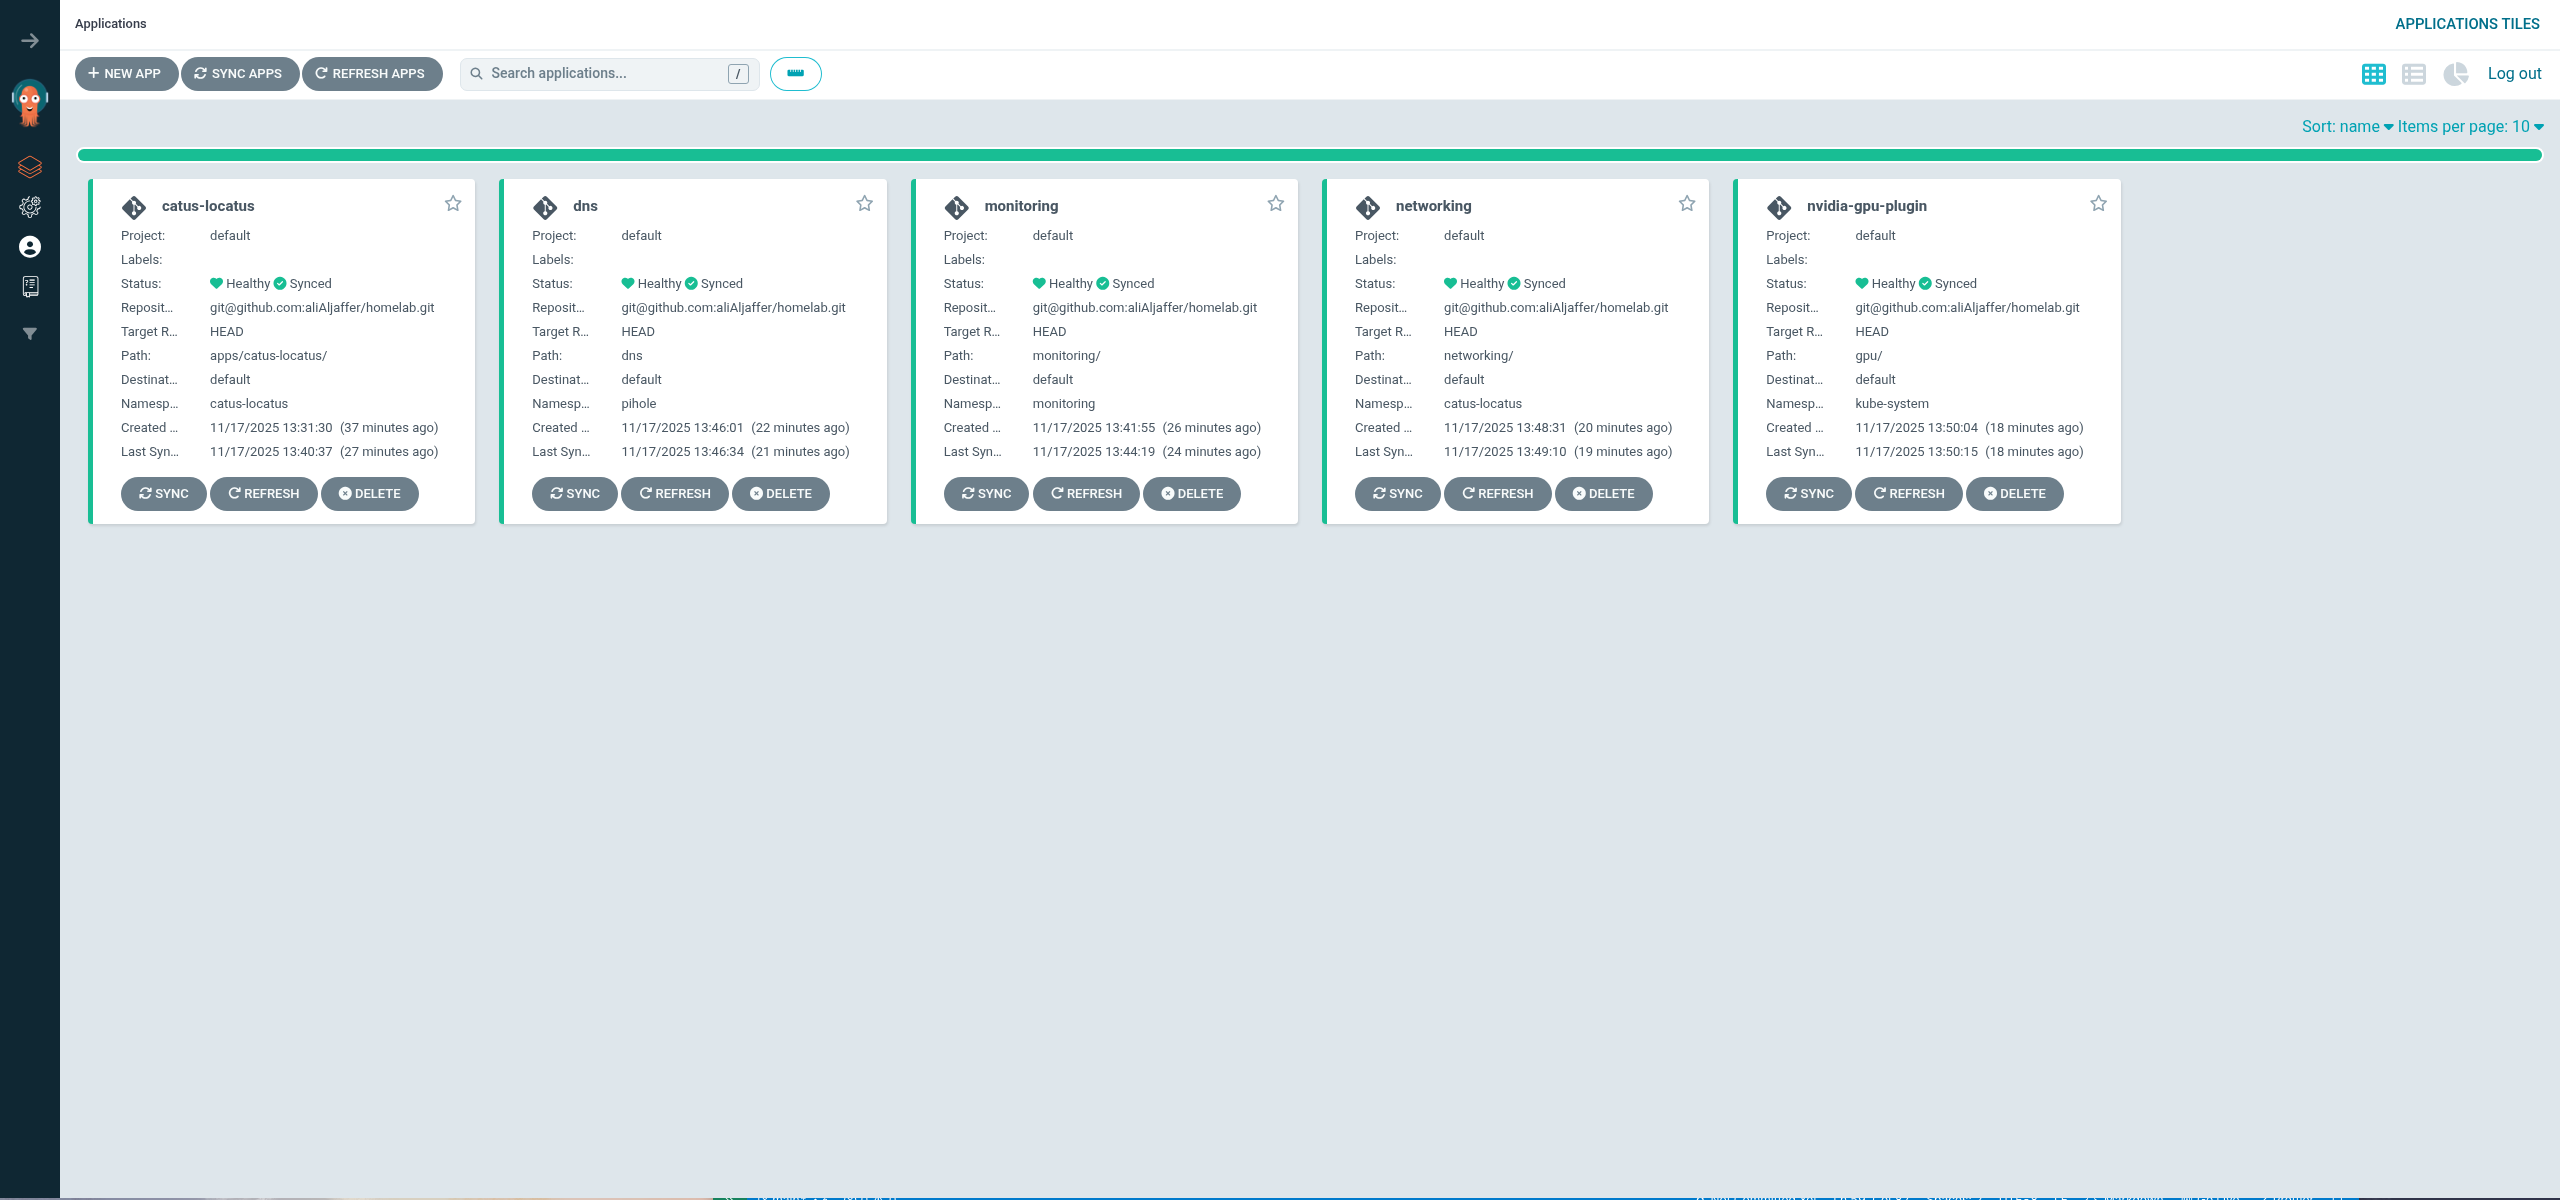Focus the Search applications field
The image size is (2560, 1200).
605,74
